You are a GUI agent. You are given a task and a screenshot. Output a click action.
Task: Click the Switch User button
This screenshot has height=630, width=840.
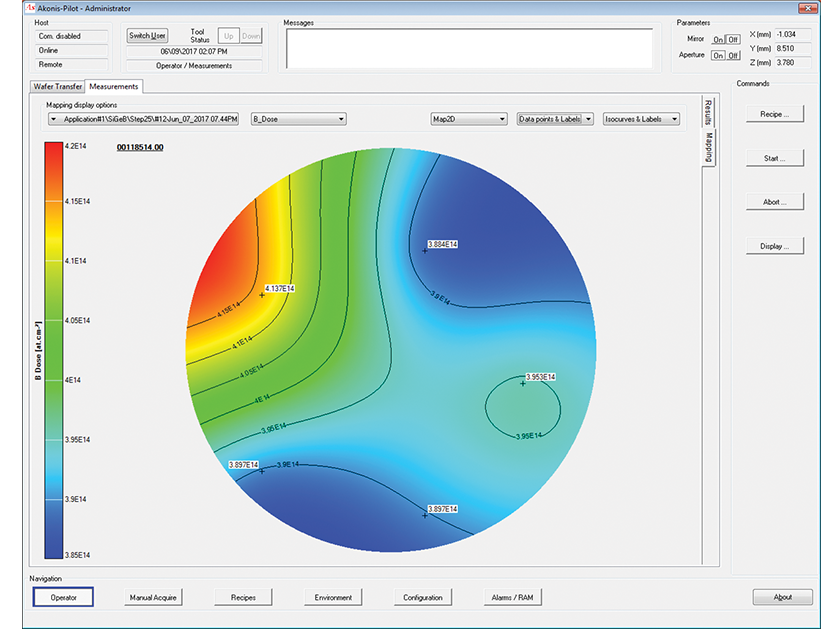(x=146, y=35)
